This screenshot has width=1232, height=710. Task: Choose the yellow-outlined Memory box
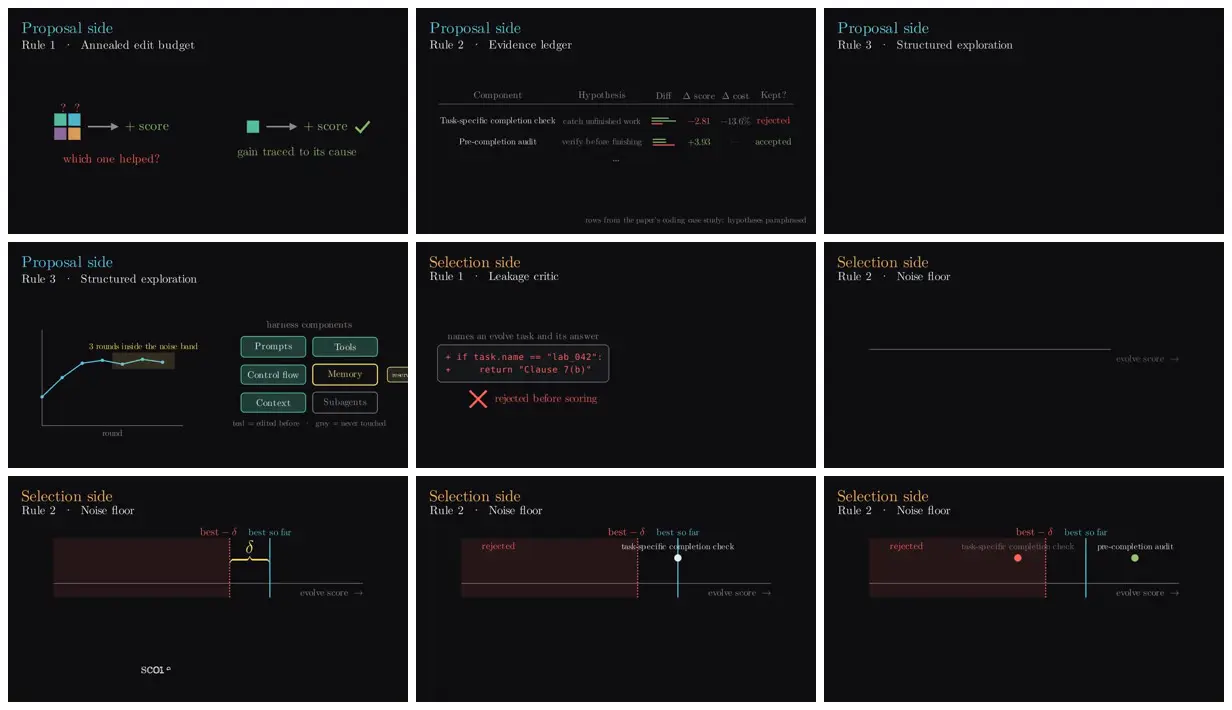tap(345, 375)
